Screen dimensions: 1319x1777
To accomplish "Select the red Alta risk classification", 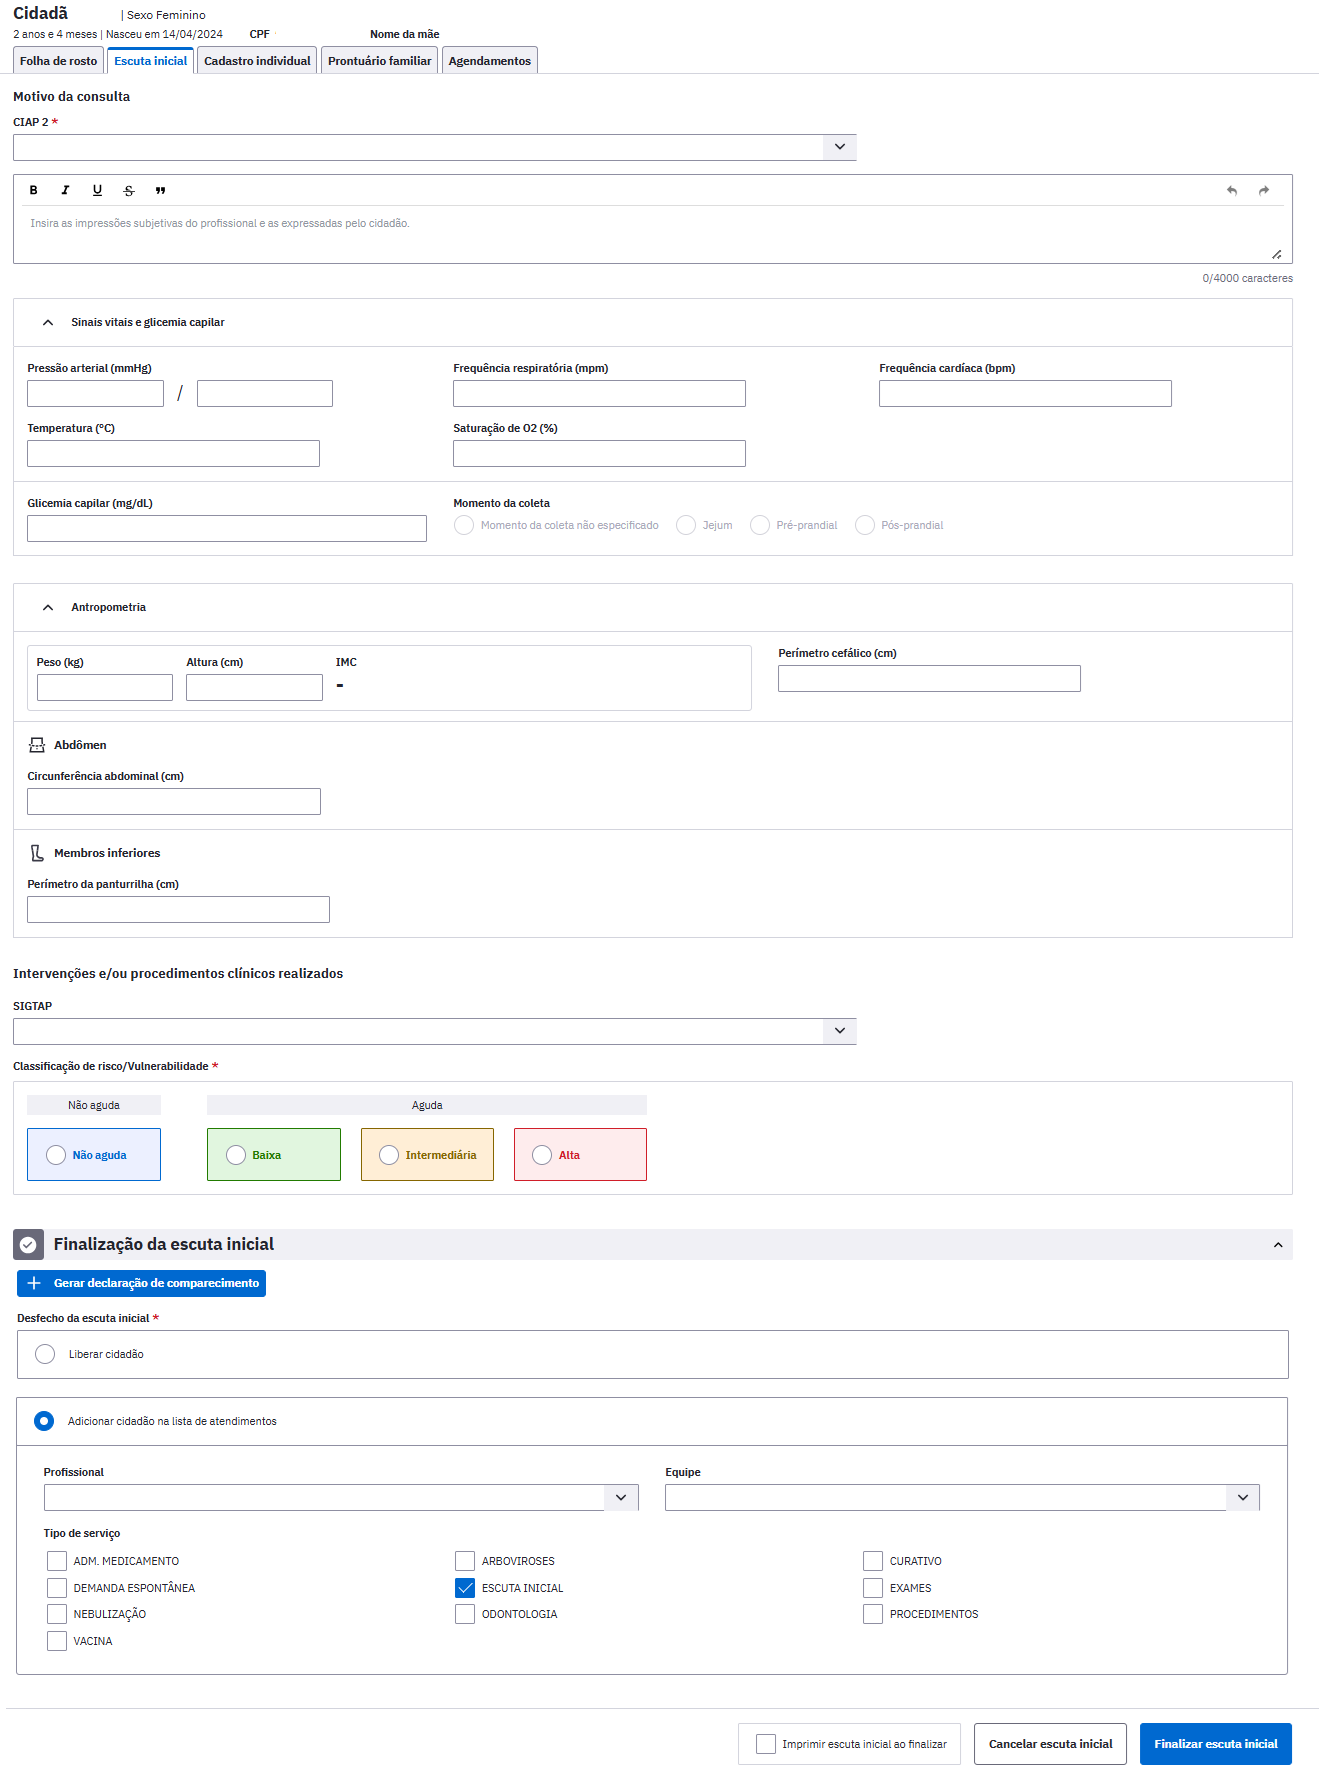I will pos(580,1155).
